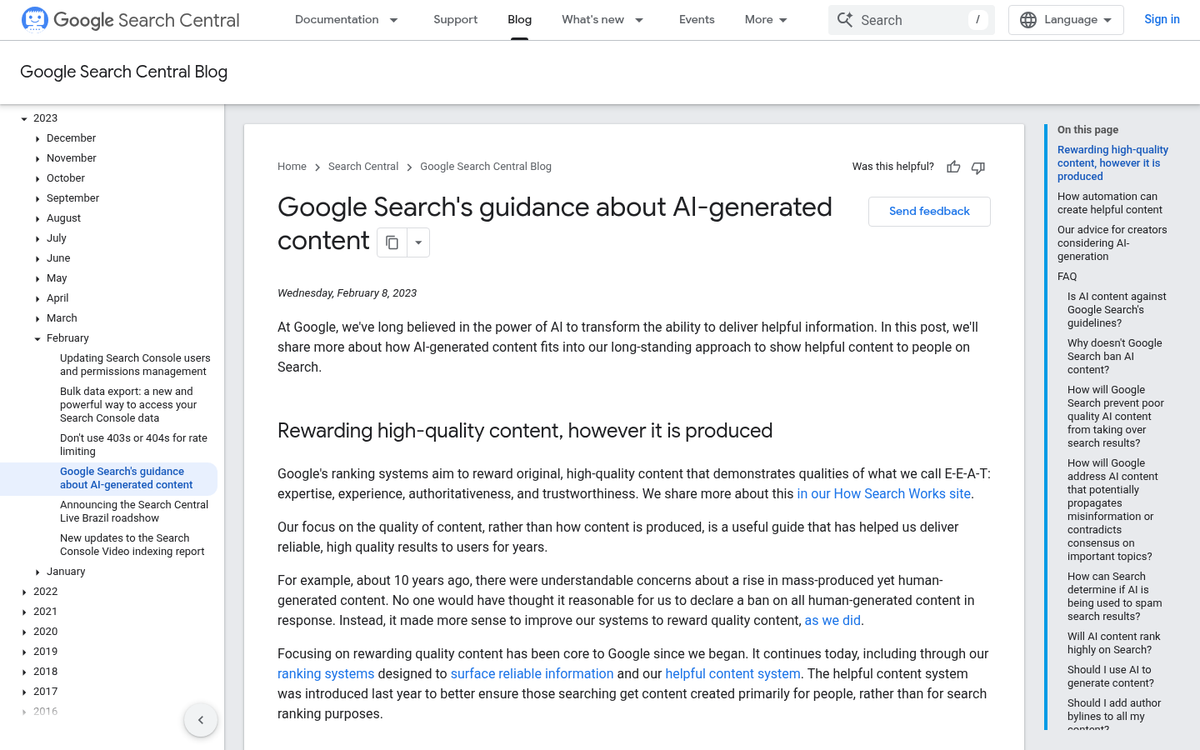The width and height of the screenshot is (1200, 750).
Task: Jump to Our advice for creators section
Action: pyautogui.click(x=1112, y=243)
